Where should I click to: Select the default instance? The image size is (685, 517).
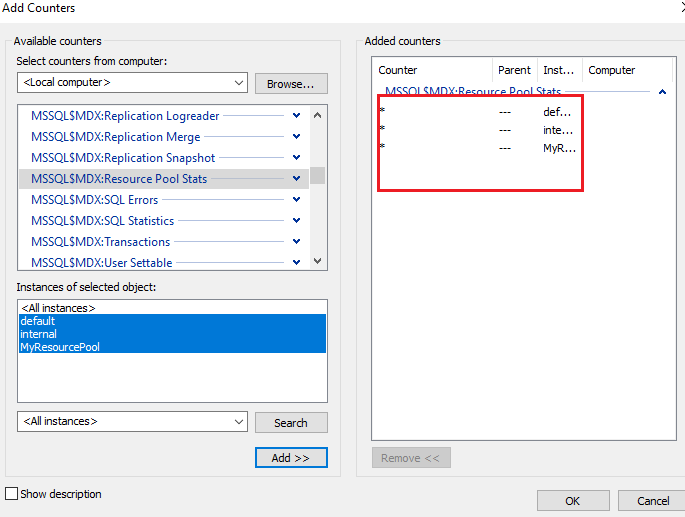click(173, 321)
